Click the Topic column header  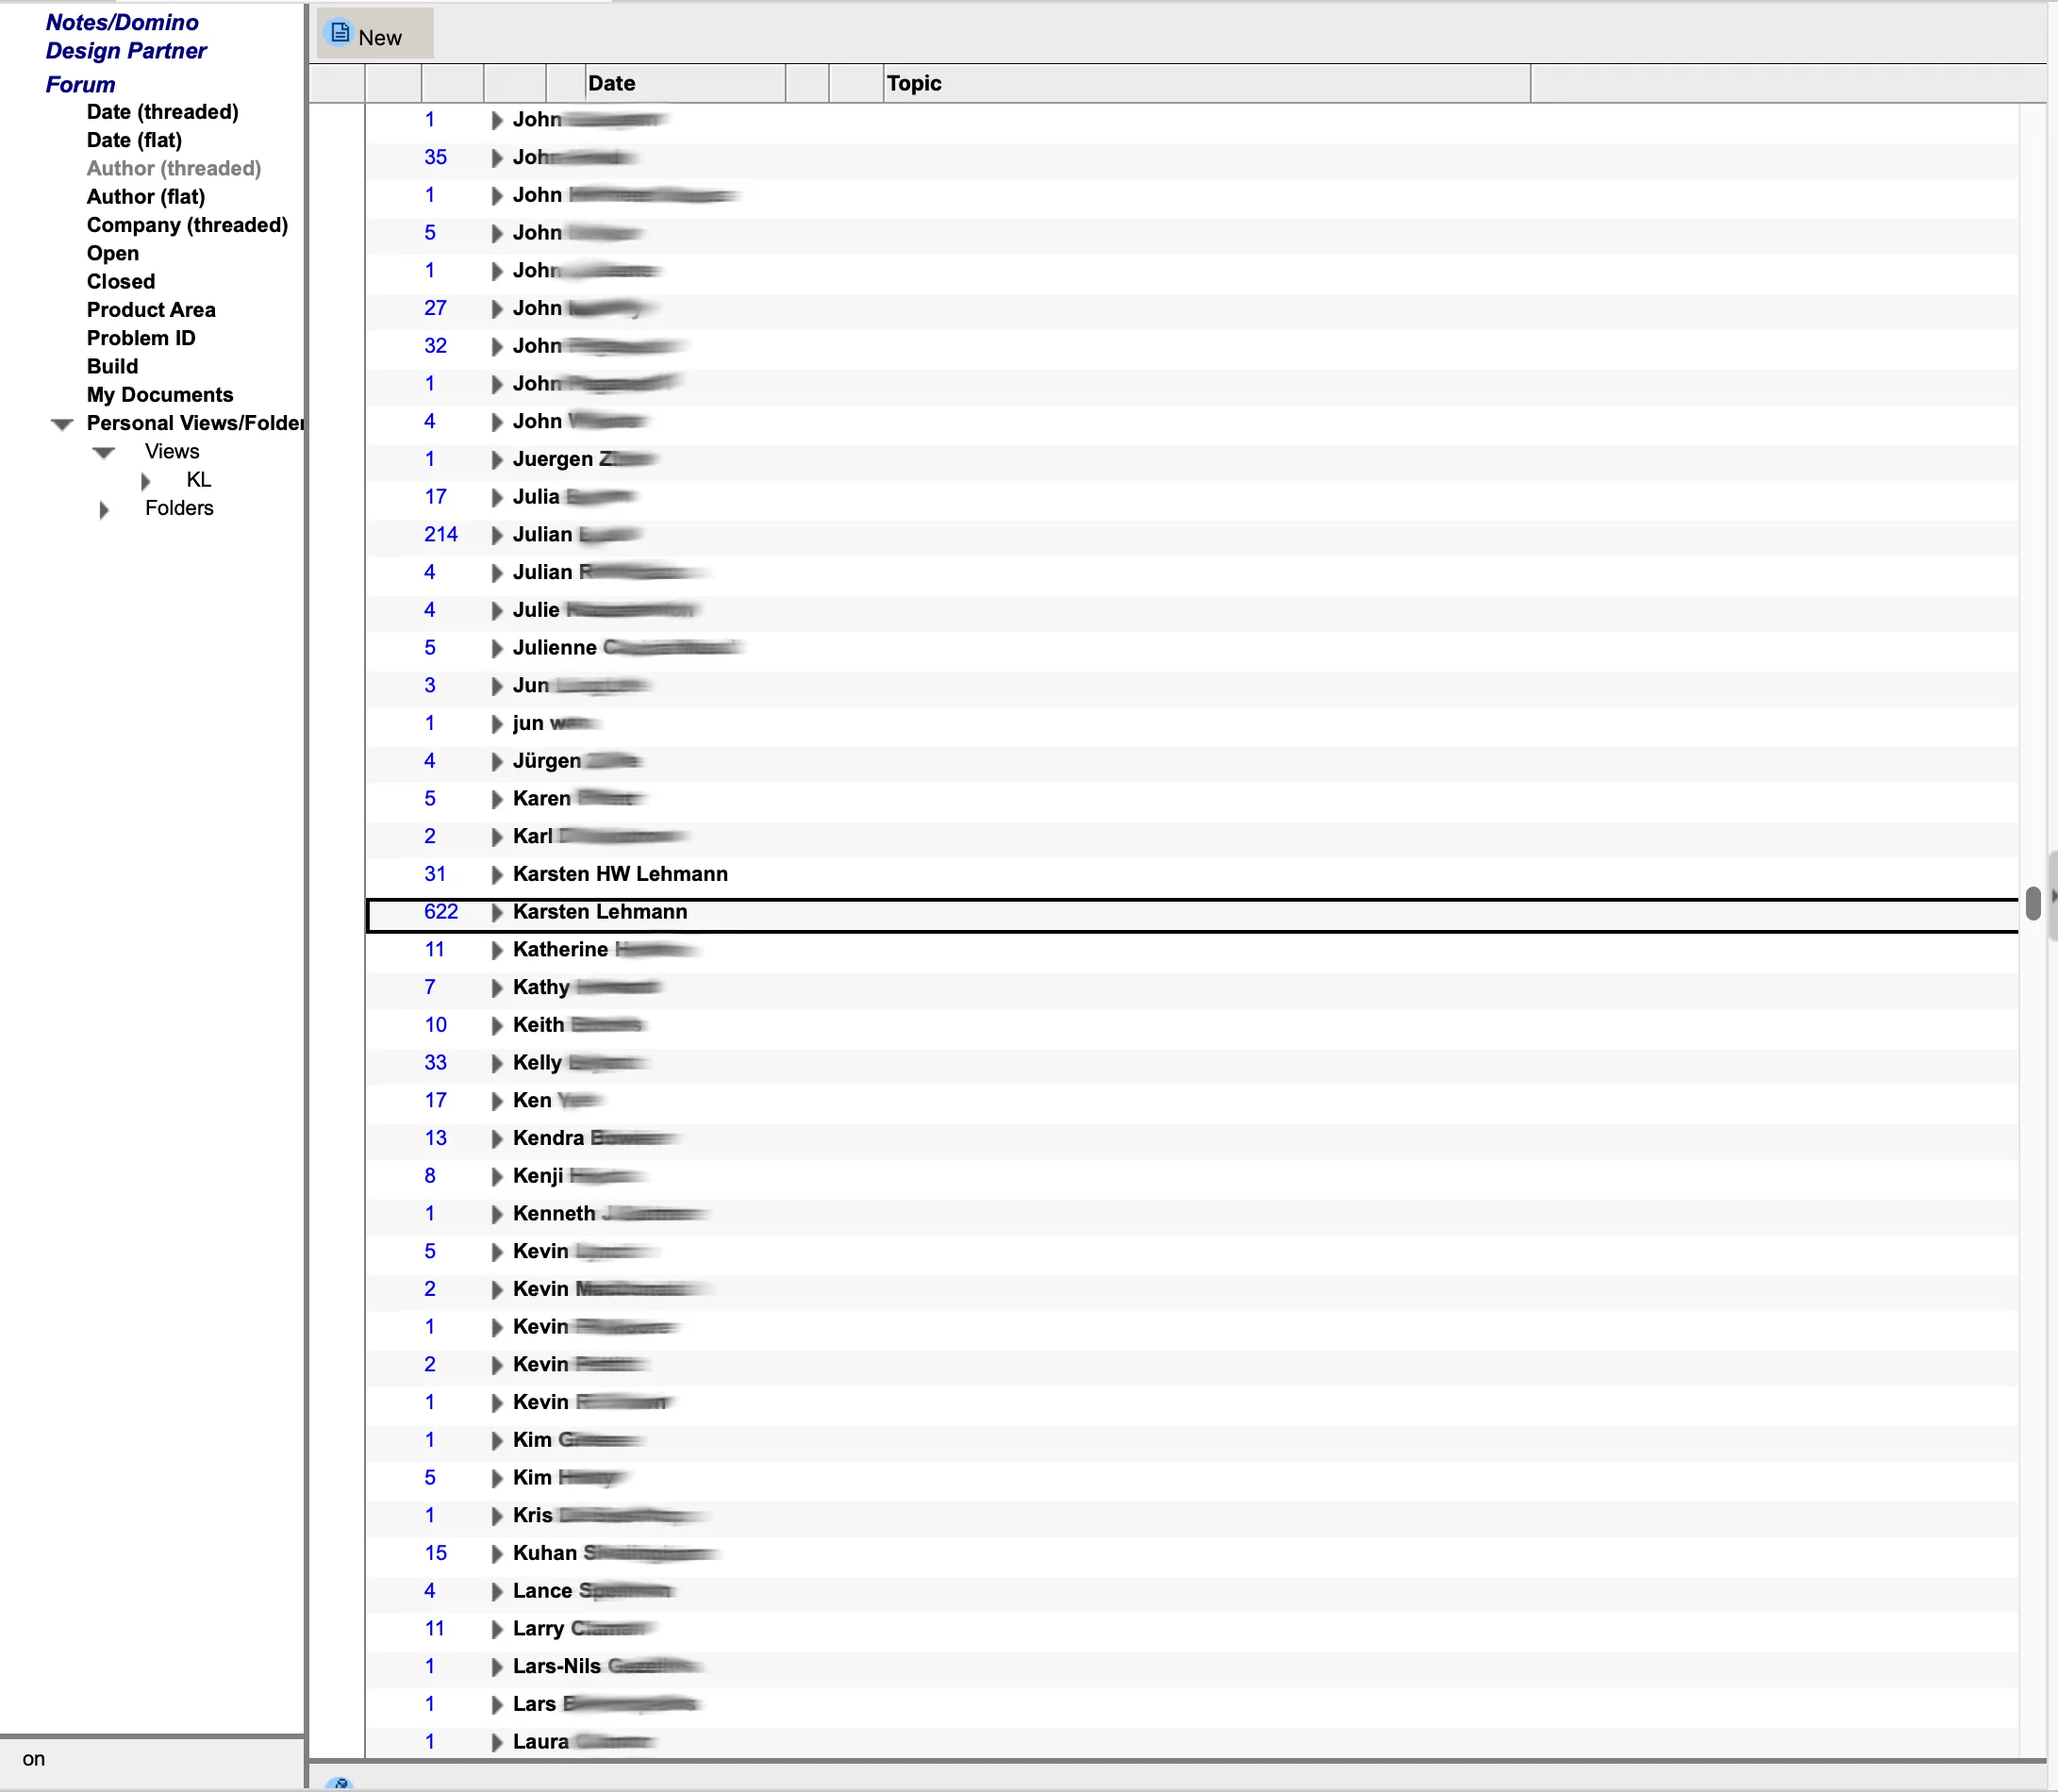point(1206,83)
